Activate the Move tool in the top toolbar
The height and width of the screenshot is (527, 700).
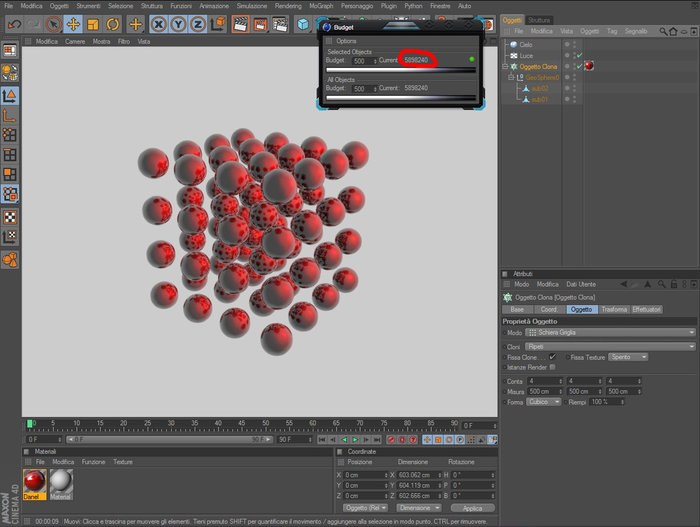(x=73, y=24)
